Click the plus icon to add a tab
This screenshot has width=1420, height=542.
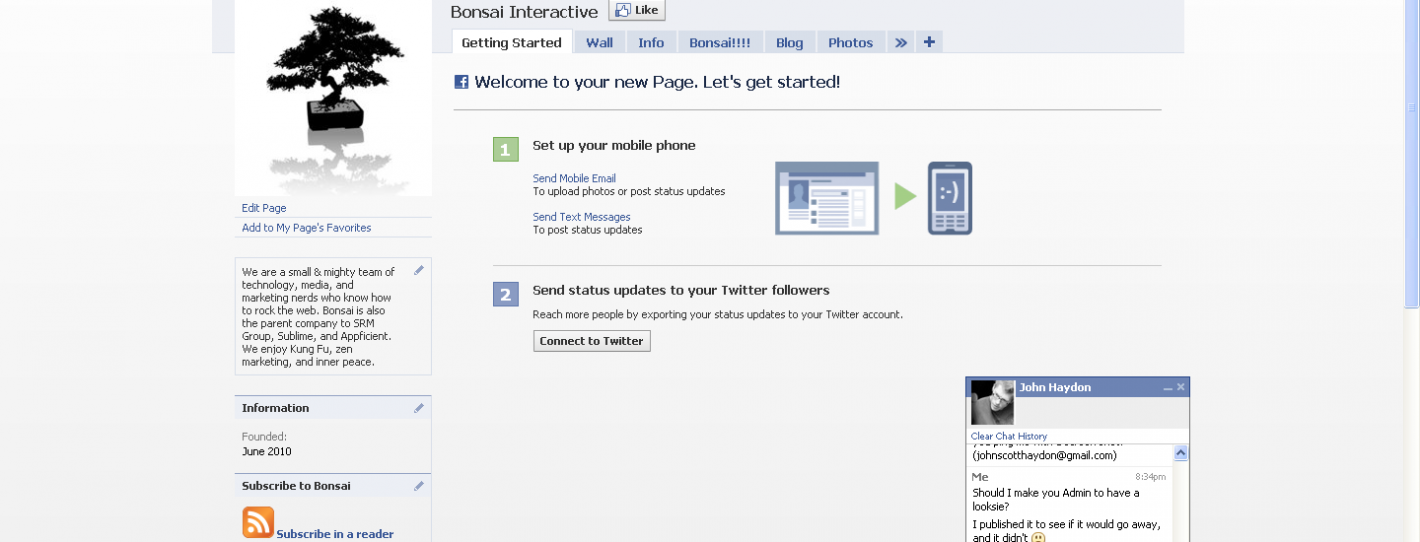click(929, 42)
